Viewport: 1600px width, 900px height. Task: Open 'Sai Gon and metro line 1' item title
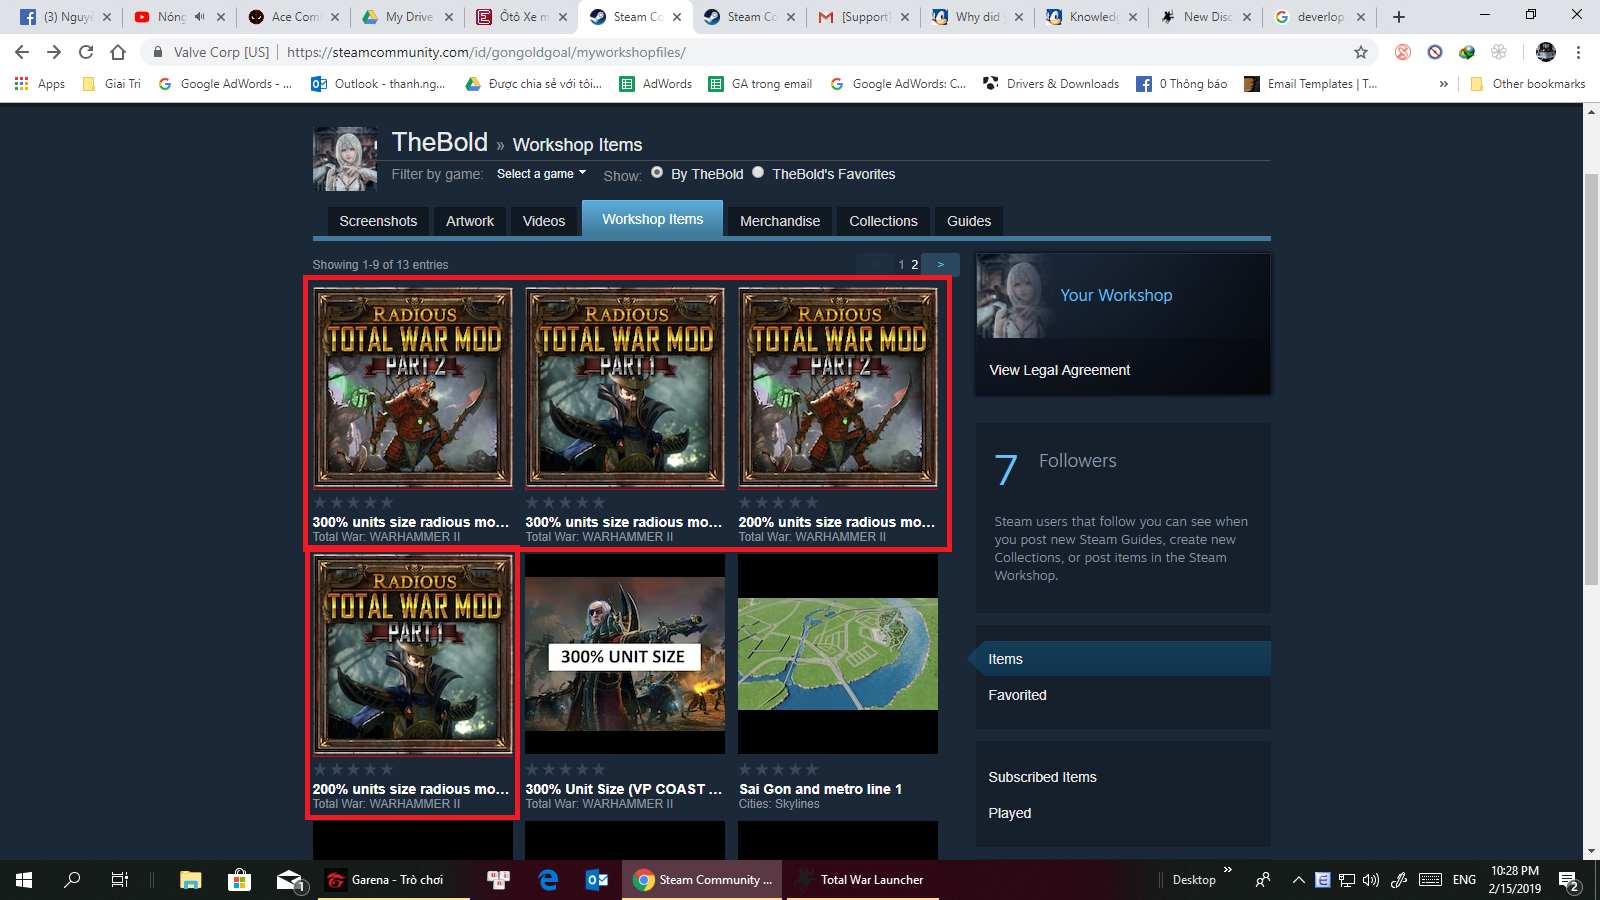coord(820,789)
